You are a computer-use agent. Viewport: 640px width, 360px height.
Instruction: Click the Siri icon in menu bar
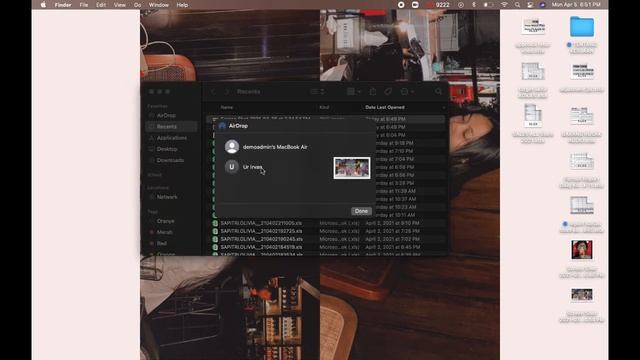point(542,5)
